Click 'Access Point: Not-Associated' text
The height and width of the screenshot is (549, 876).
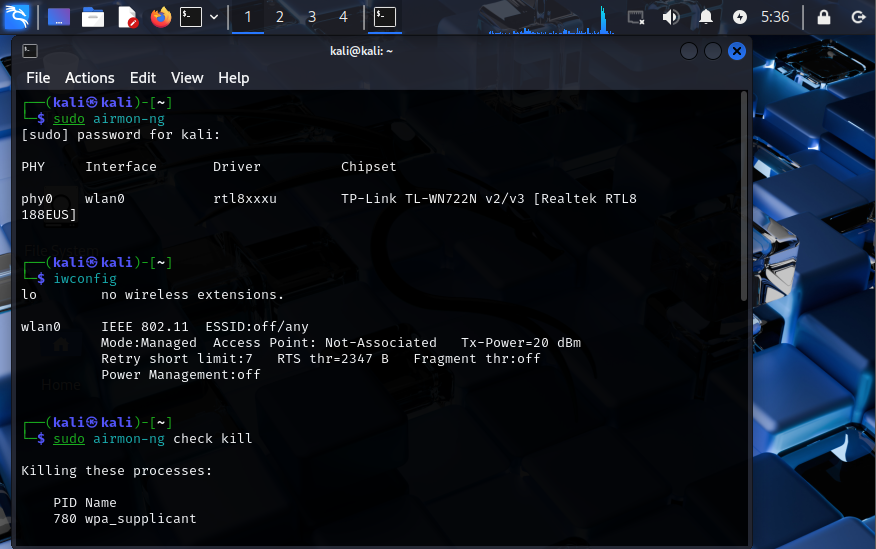(325, 343)
